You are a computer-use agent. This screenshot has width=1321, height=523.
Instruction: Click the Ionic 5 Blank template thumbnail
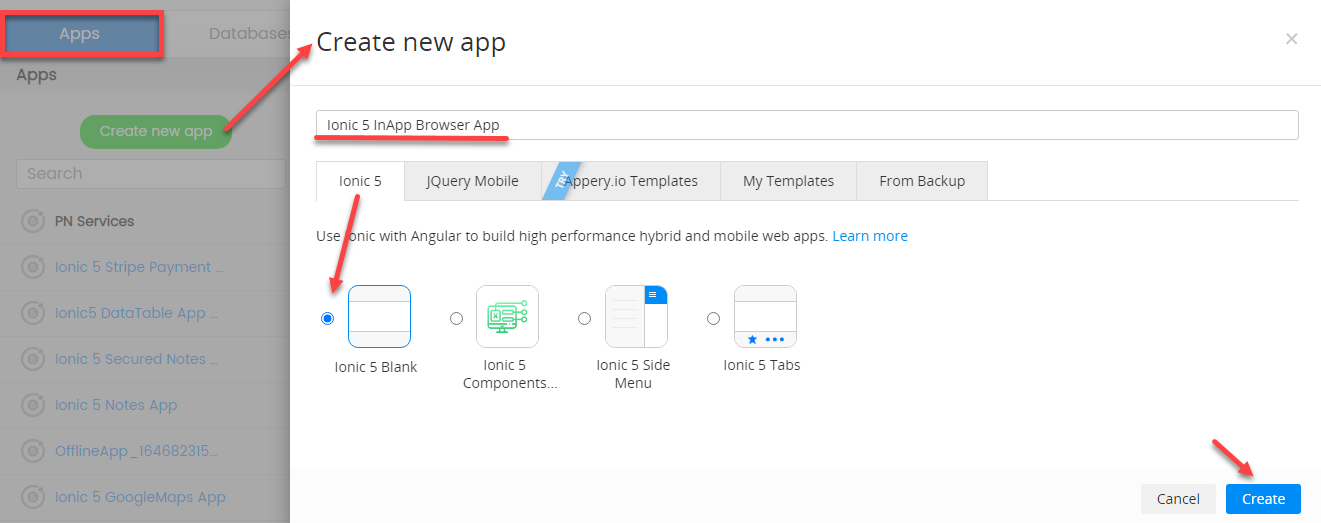[x=379, y=316]
